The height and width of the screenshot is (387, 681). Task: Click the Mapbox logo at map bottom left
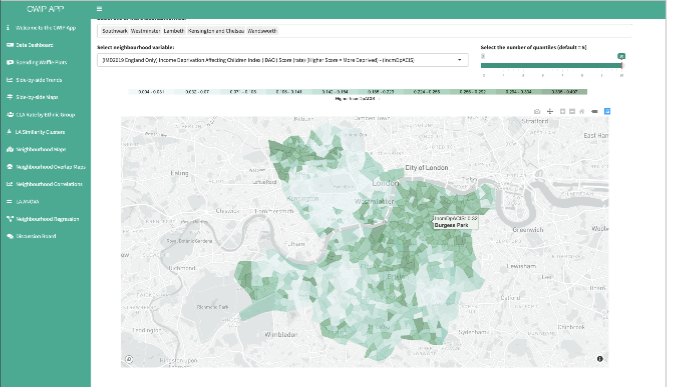[x=129, y=359]
